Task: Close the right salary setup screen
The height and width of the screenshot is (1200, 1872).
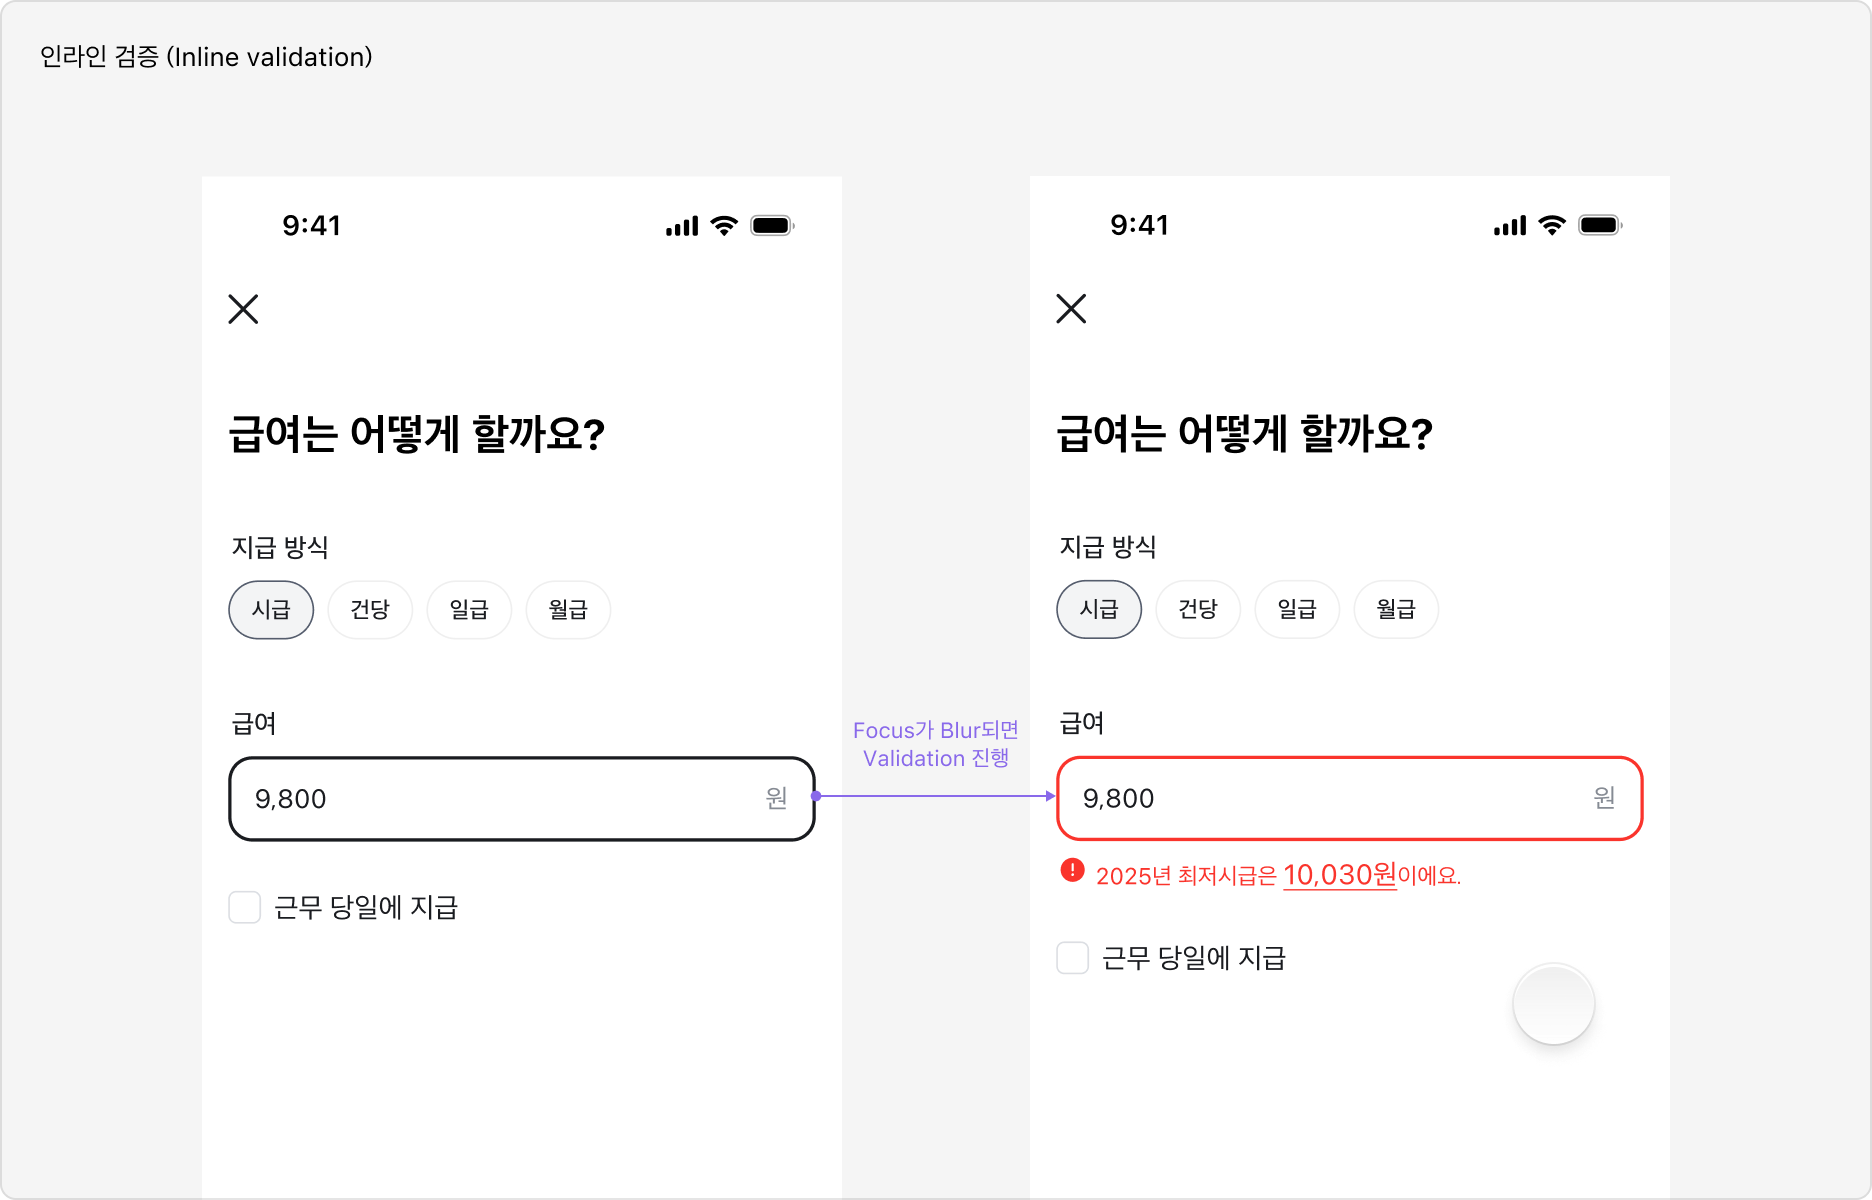Action: (x=1070, y=310)
